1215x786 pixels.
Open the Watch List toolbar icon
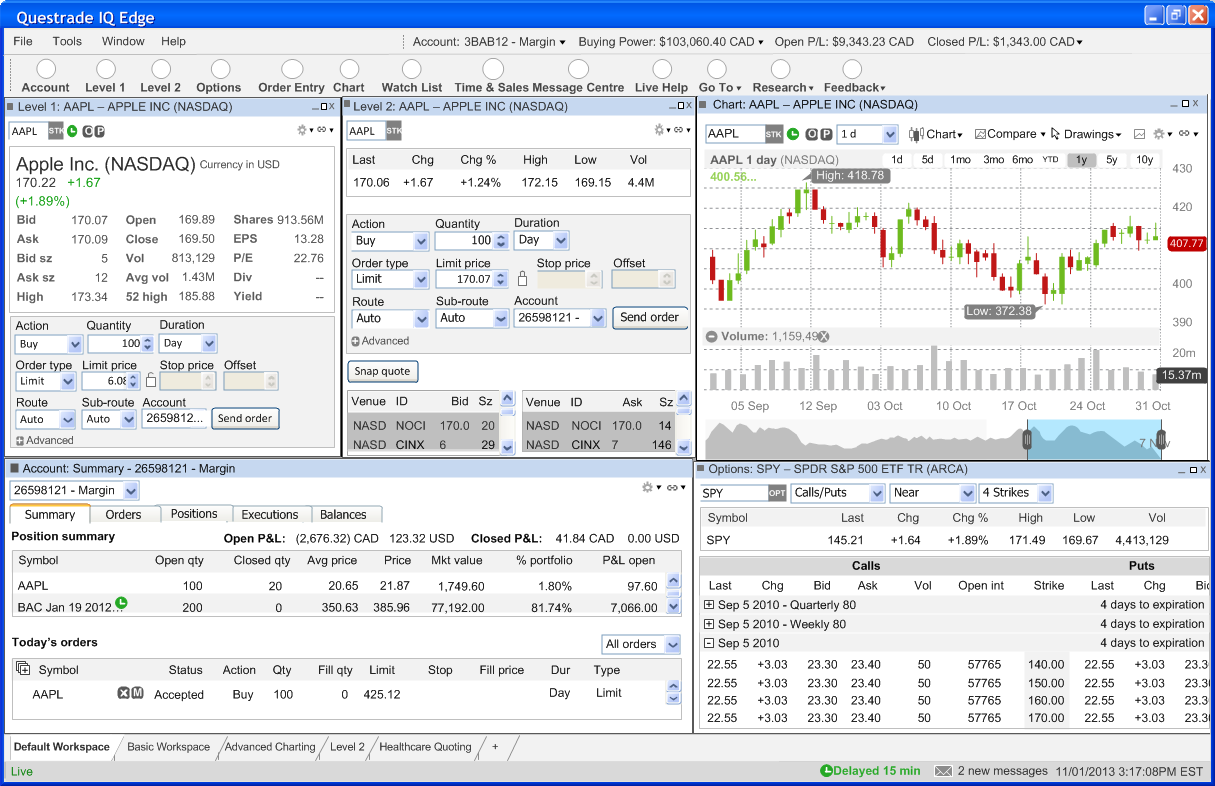click(x=412, y=69)
